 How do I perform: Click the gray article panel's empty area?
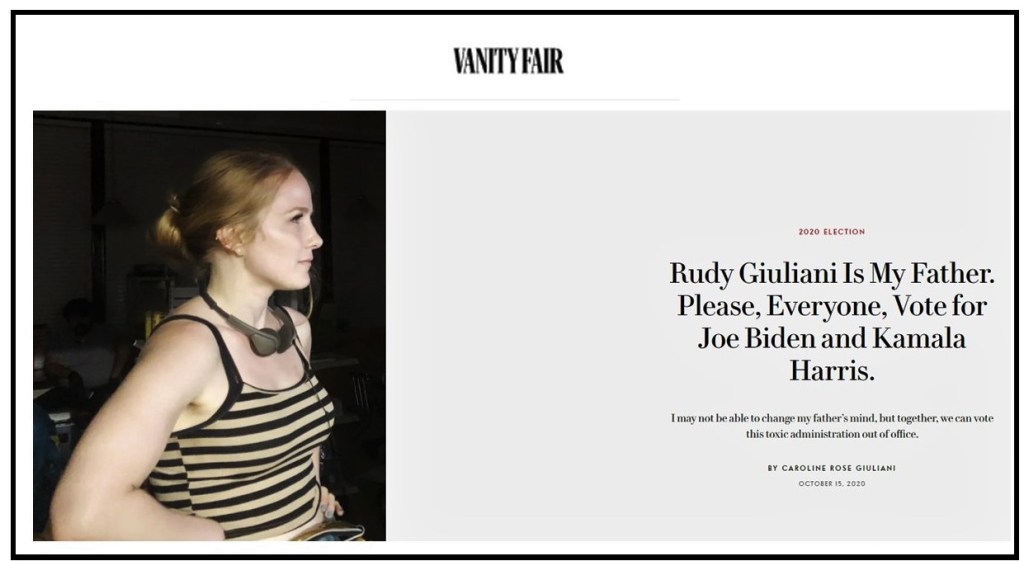(x=522, y=327)
